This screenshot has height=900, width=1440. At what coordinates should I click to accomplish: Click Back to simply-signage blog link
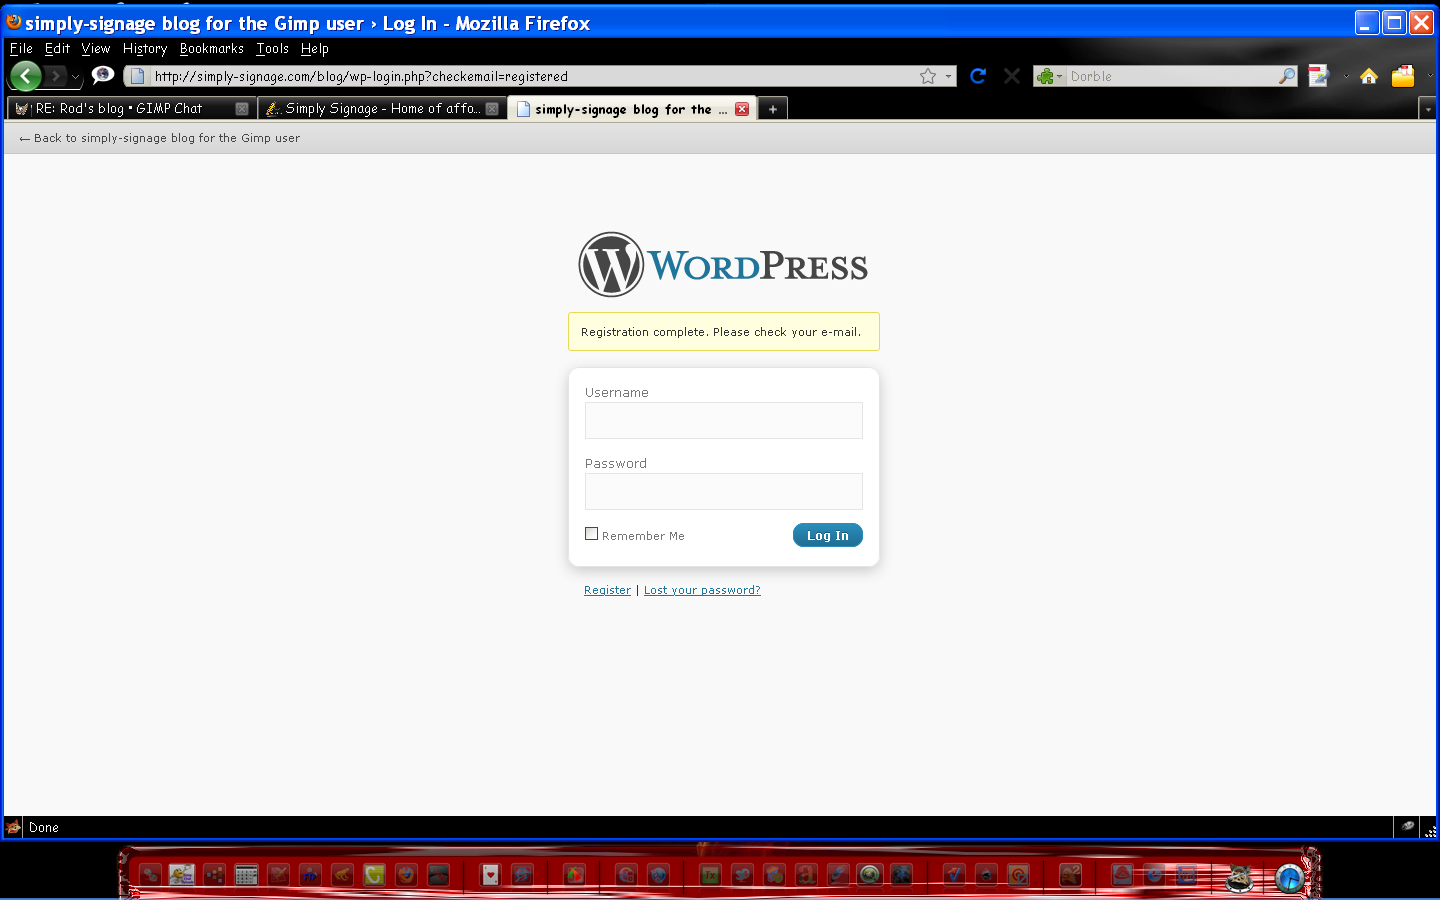tap(160, 138)
